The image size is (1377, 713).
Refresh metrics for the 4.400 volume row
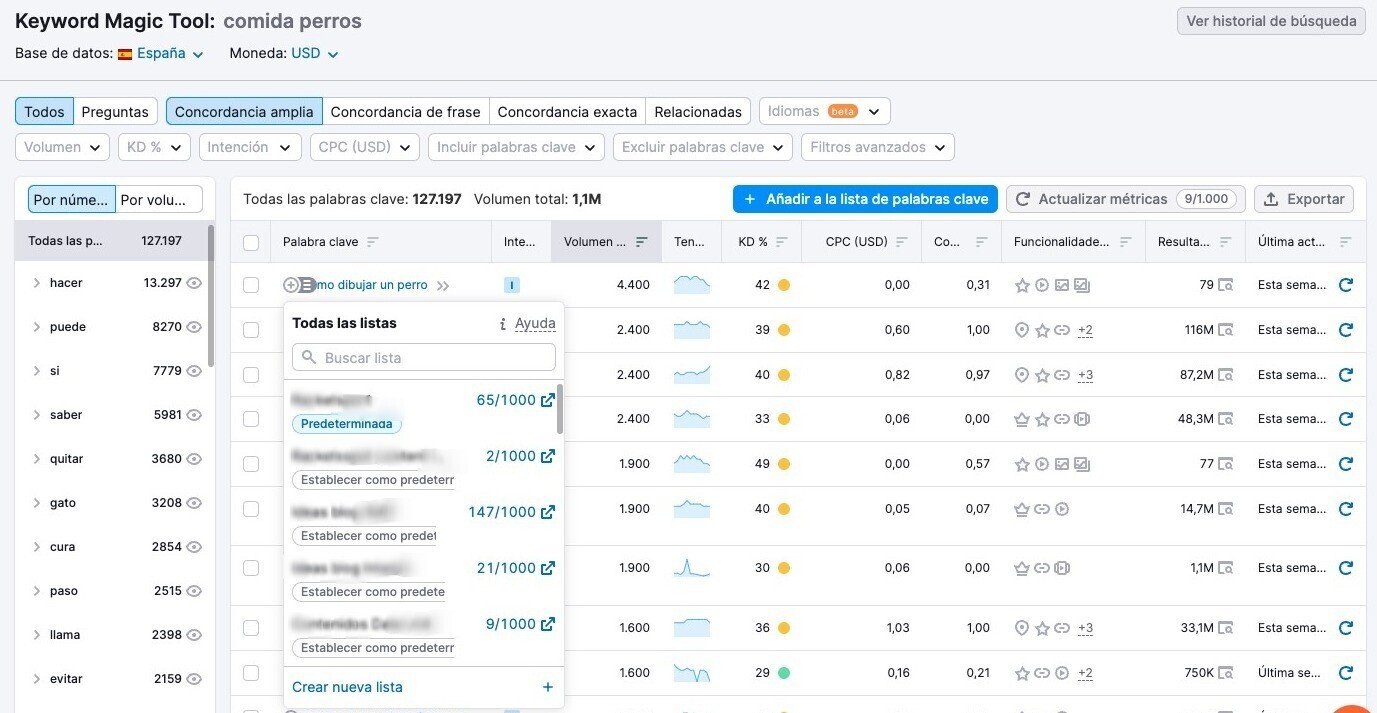1345,285
